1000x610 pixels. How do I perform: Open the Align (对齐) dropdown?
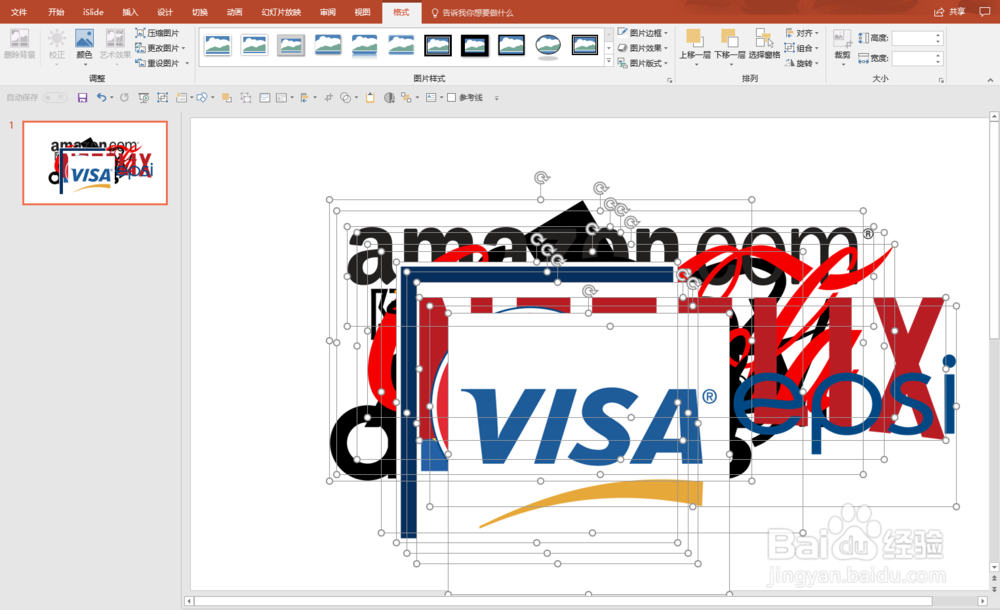tap(802, 33)
